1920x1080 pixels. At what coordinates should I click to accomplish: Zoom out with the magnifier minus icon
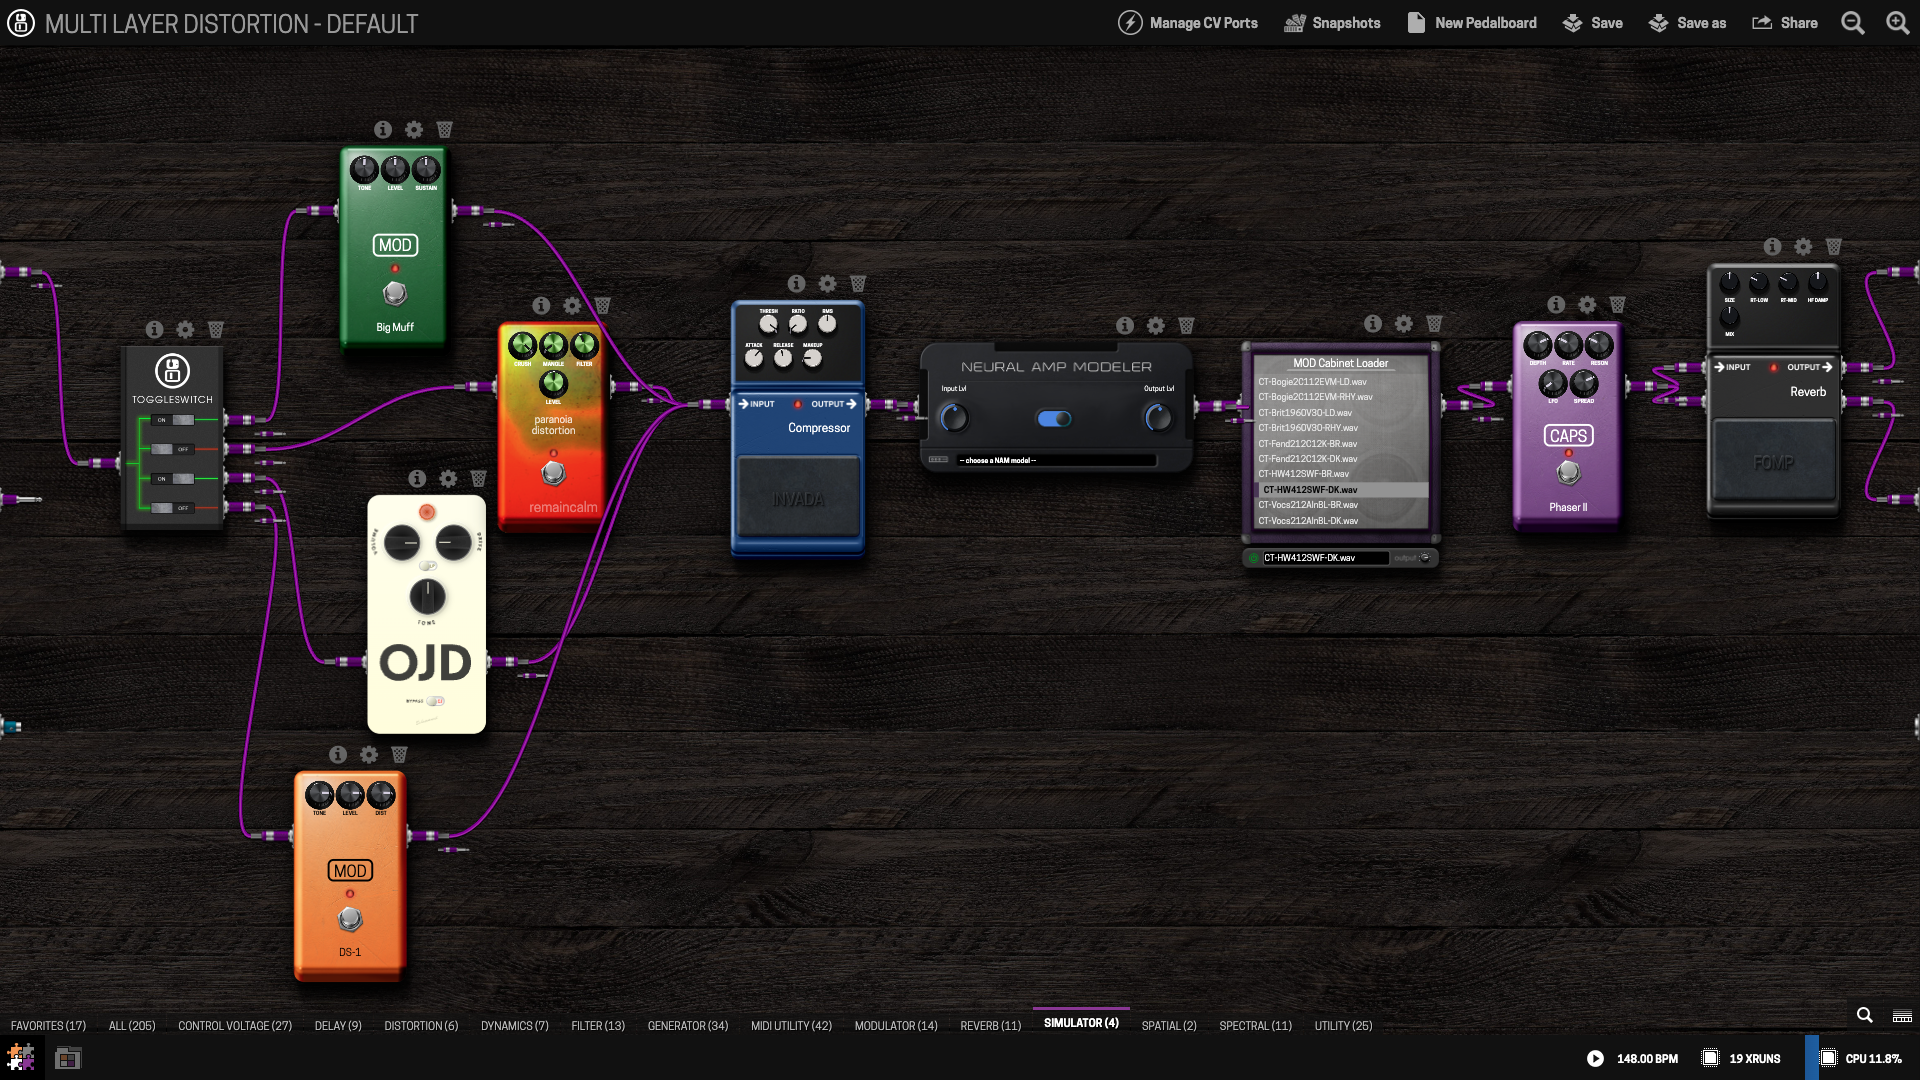pyautogui.click(x=1852, y=23)
